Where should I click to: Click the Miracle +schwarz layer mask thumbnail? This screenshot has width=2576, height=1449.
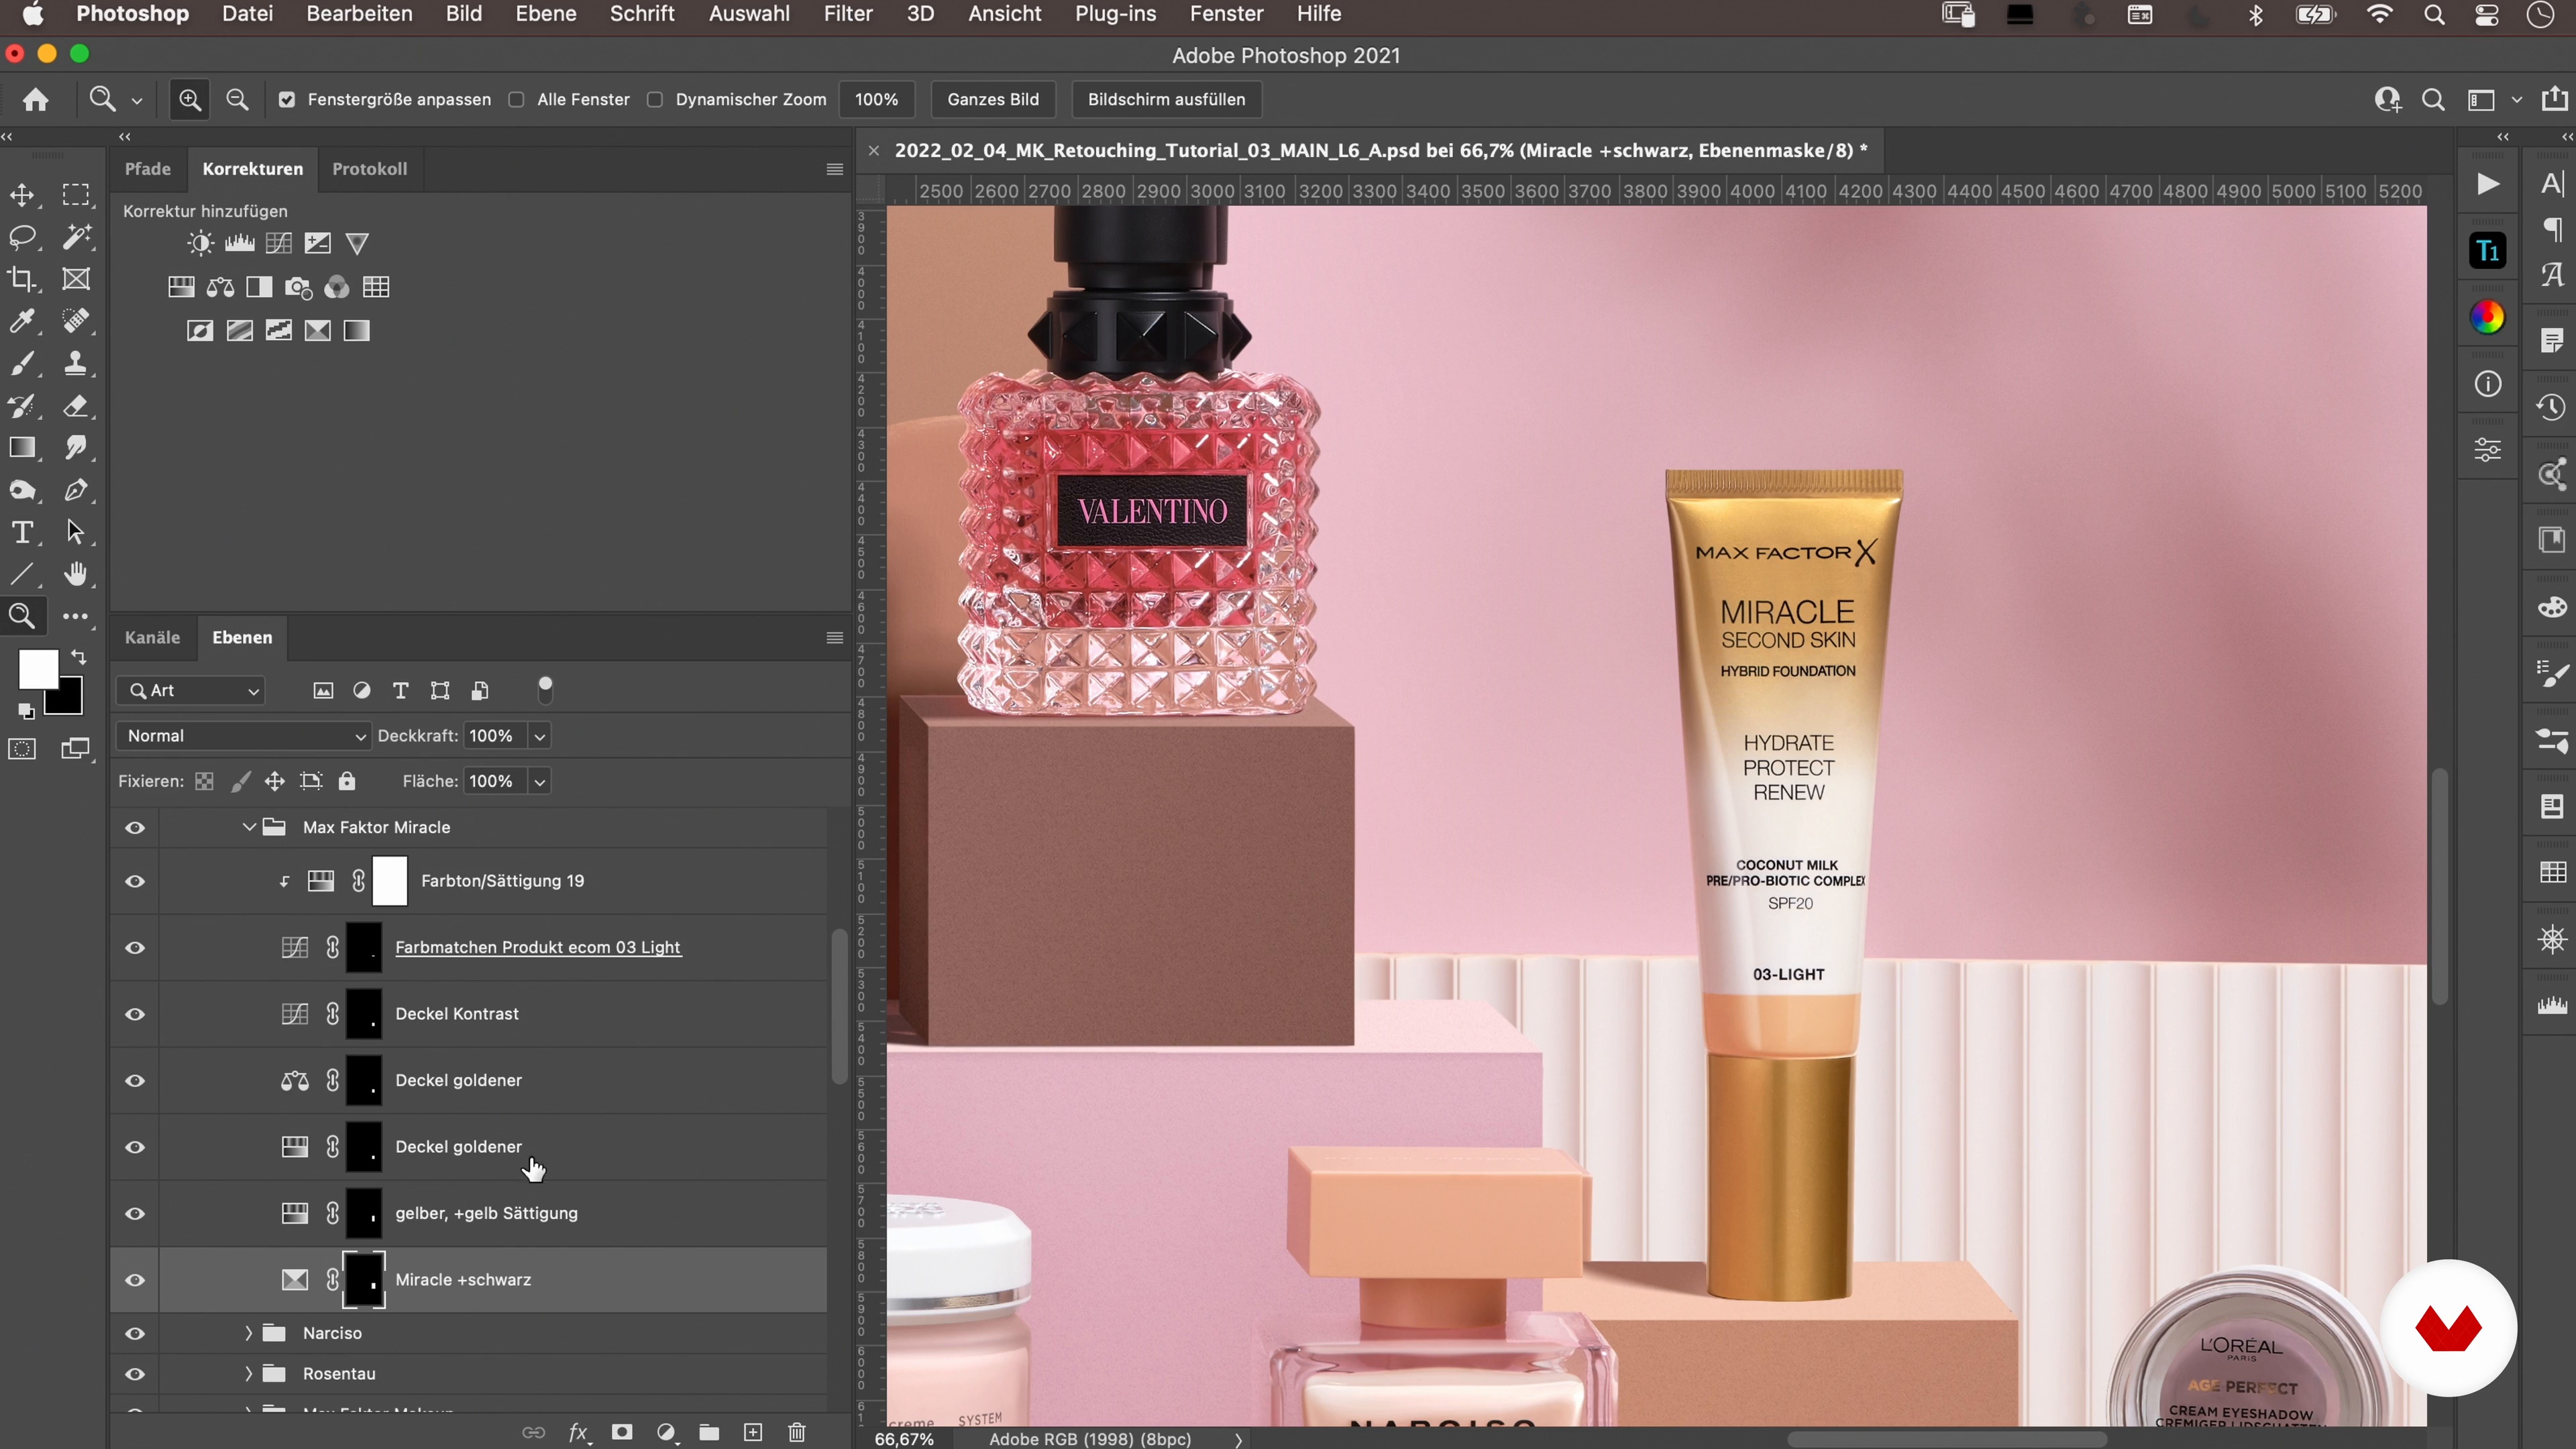[x=364, y=1279]
